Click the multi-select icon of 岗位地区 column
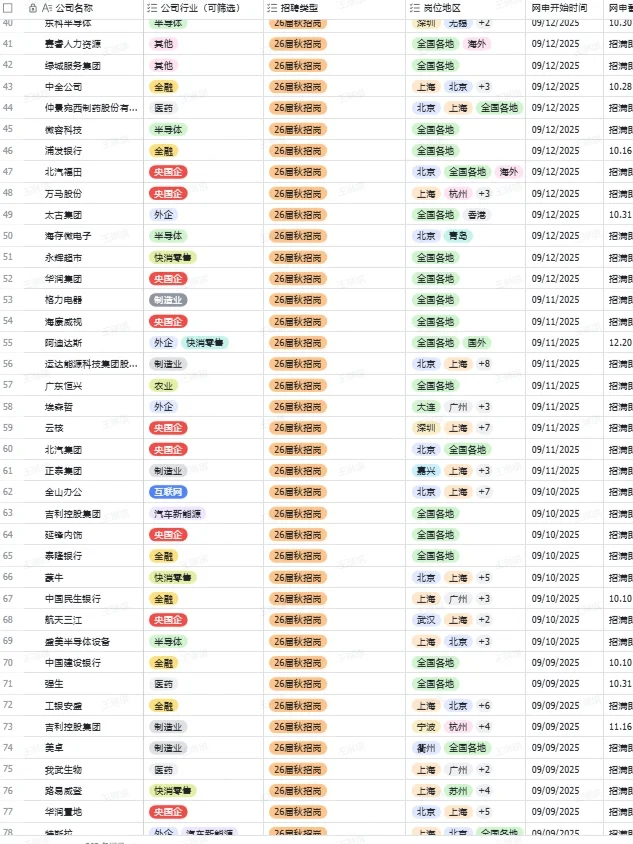This screenshot has width=633, height=844. 414,8
